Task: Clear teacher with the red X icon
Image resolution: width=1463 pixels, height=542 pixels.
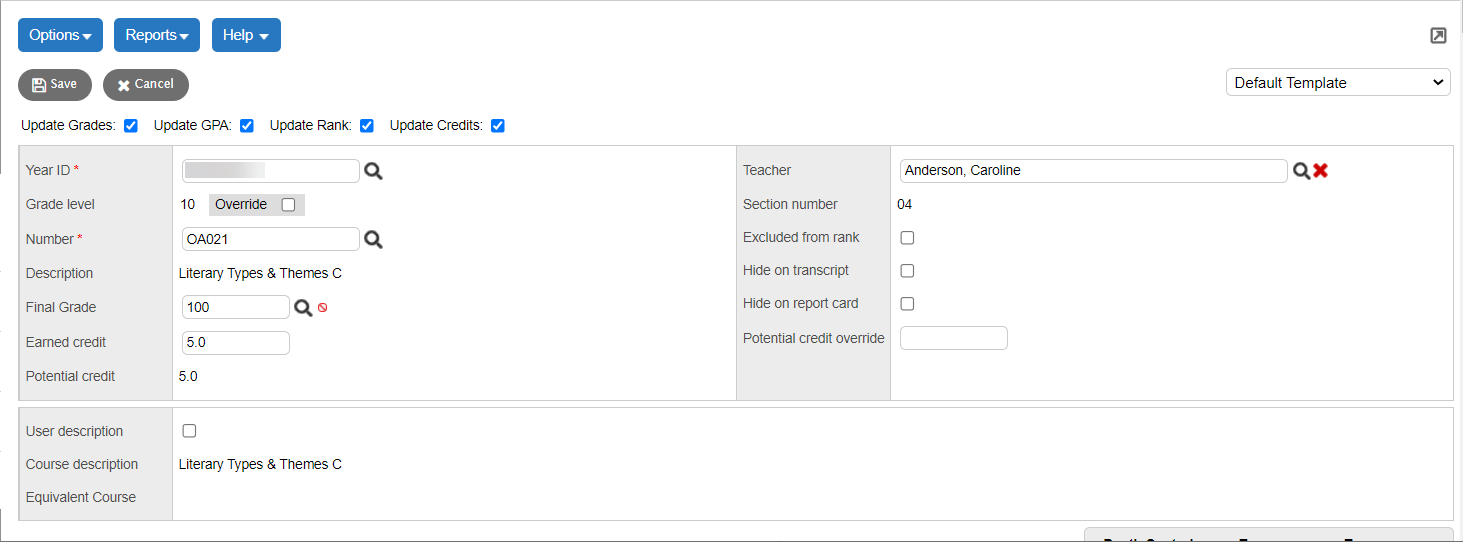Action: pyautogui.click(x=1320, y=171)
